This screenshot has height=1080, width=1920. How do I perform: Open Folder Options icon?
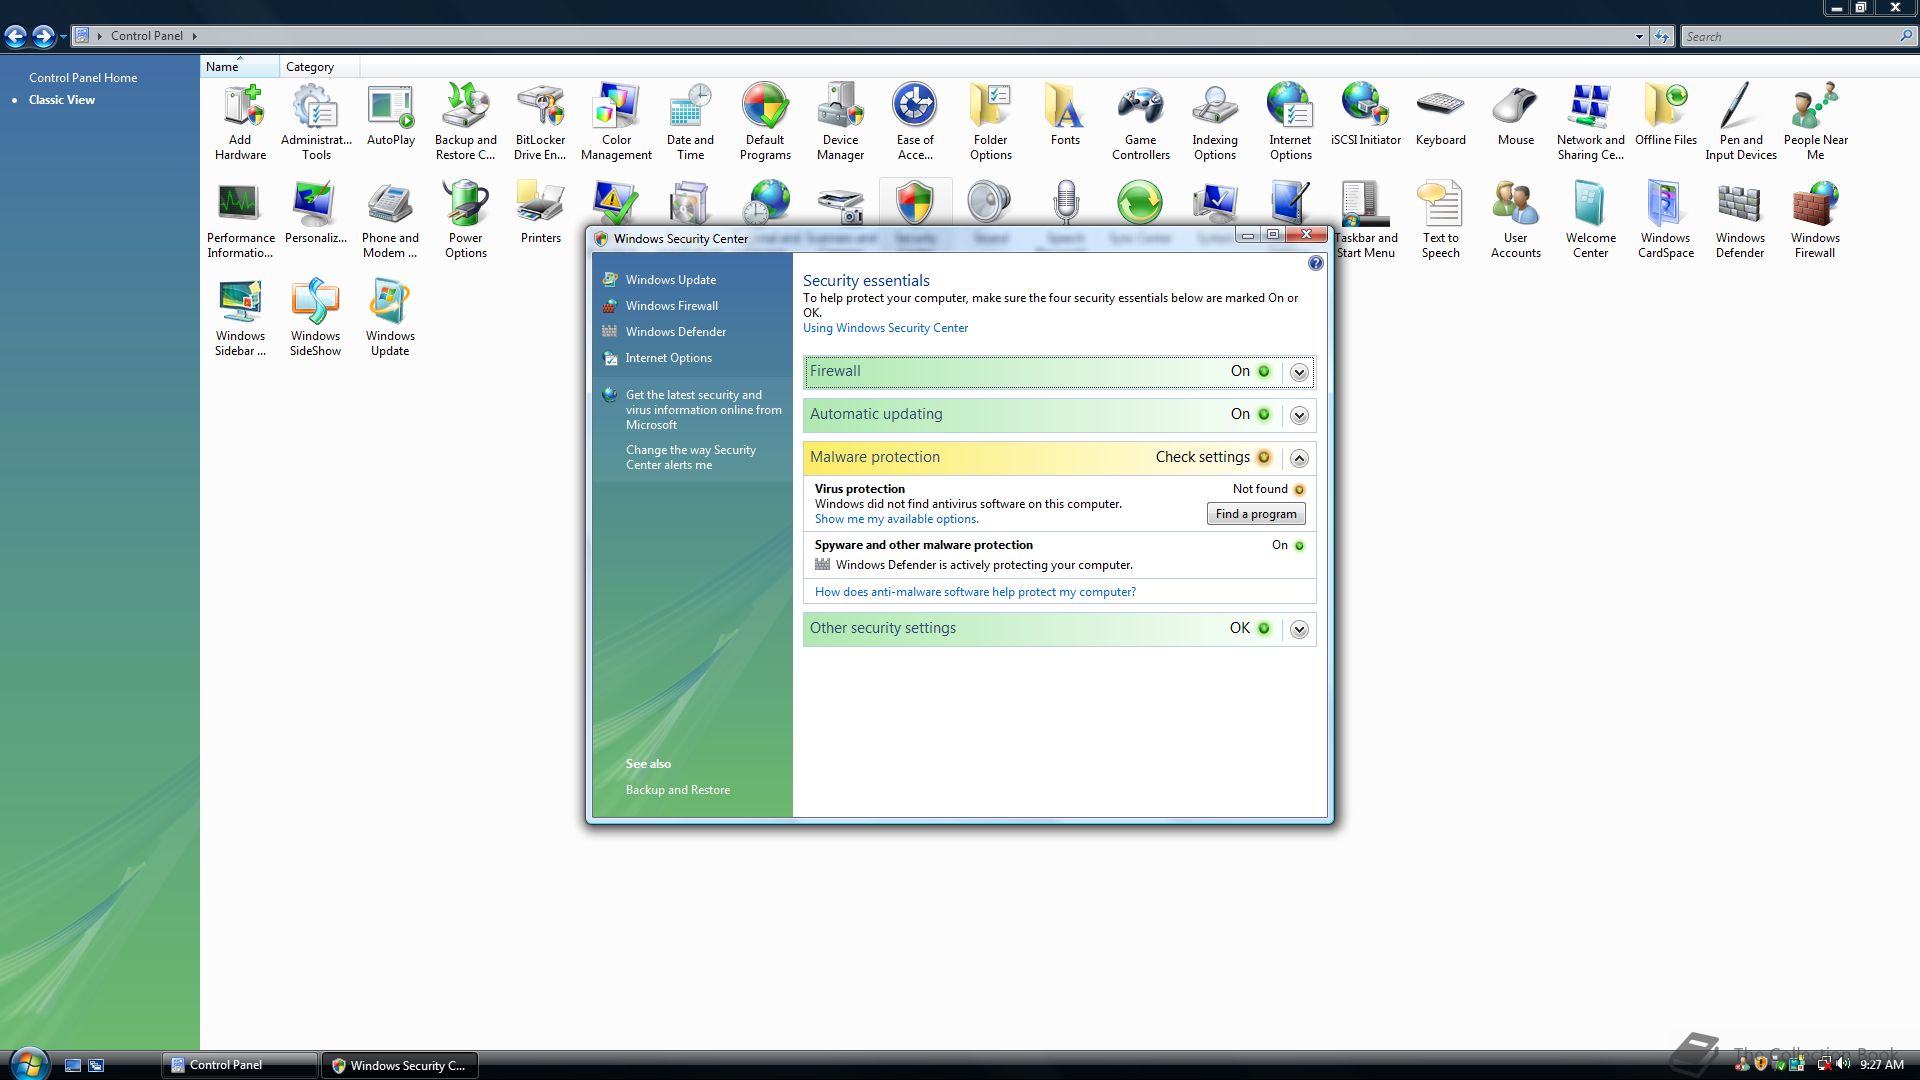990,121
